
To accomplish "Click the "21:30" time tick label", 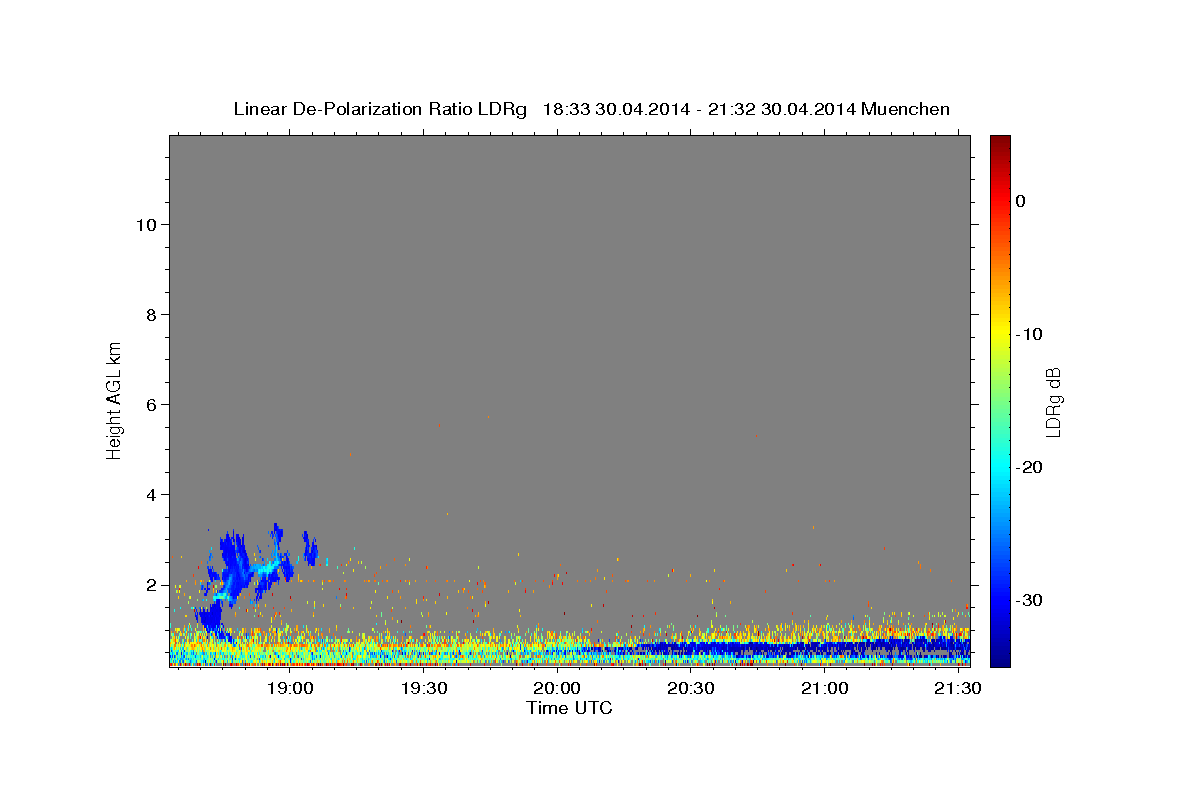I will (957, 689).
